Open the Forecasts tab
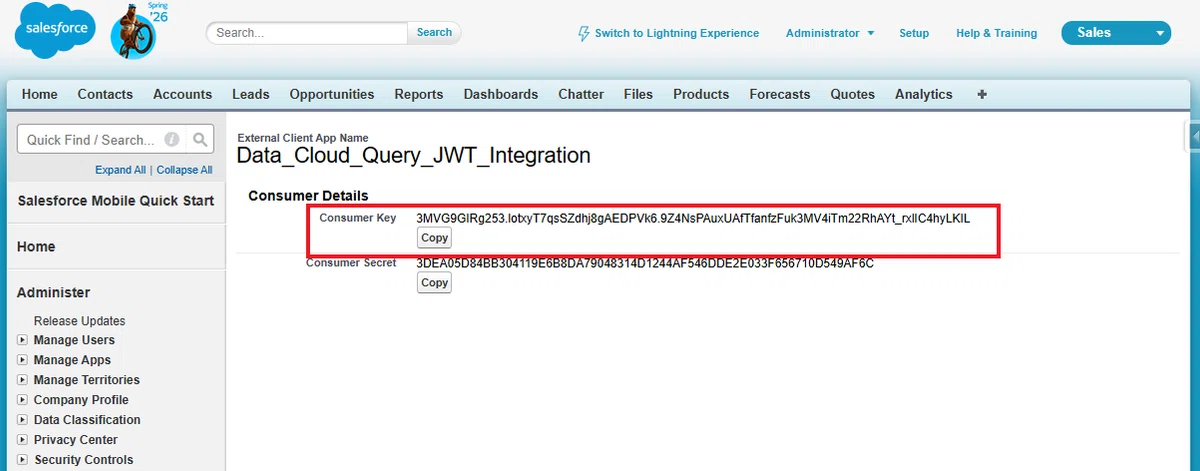Screen dimensions: 1200x471 coord(780,94)
